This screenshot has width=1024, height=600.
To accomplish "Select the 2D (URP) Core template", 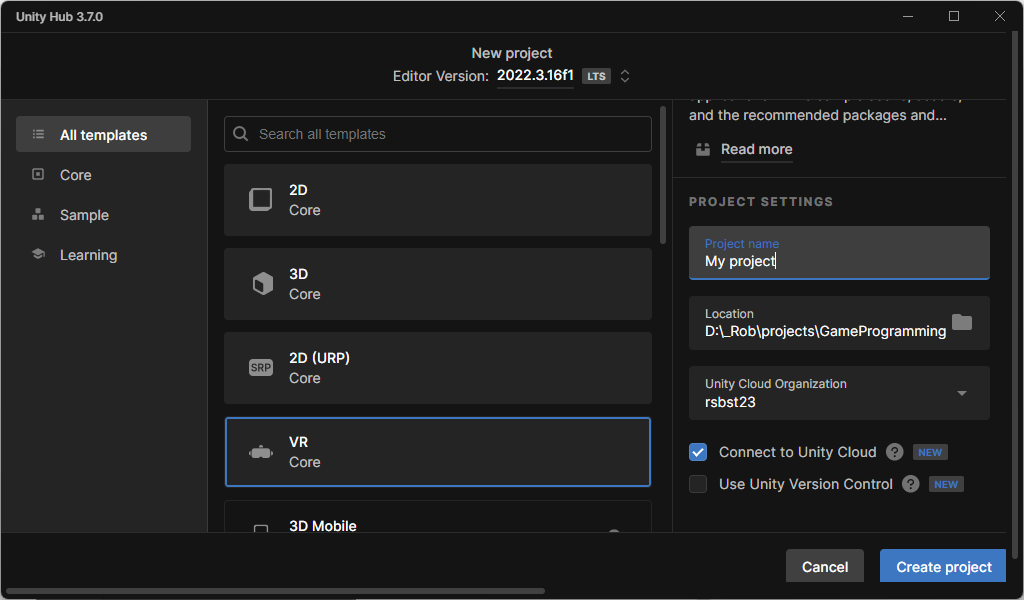I will click(x=438, y=368).
